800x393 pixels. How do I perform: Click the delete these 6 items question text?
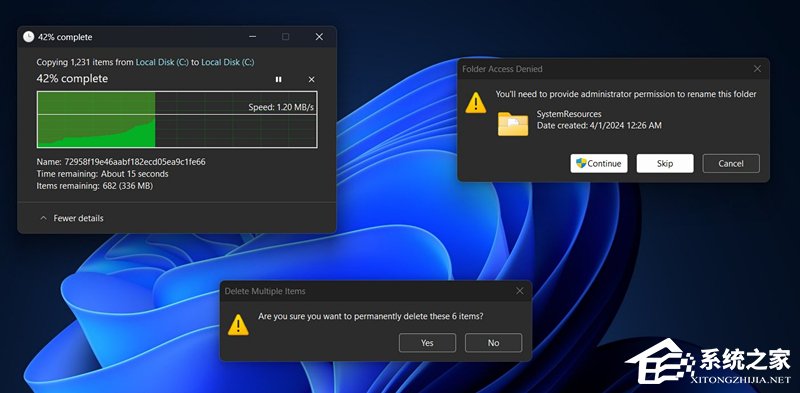[x=370, y=316]
